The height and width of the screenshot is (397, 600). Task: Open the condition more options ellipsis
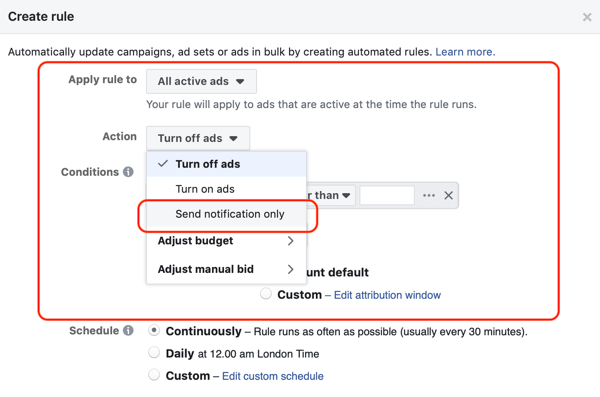point(429,196)
